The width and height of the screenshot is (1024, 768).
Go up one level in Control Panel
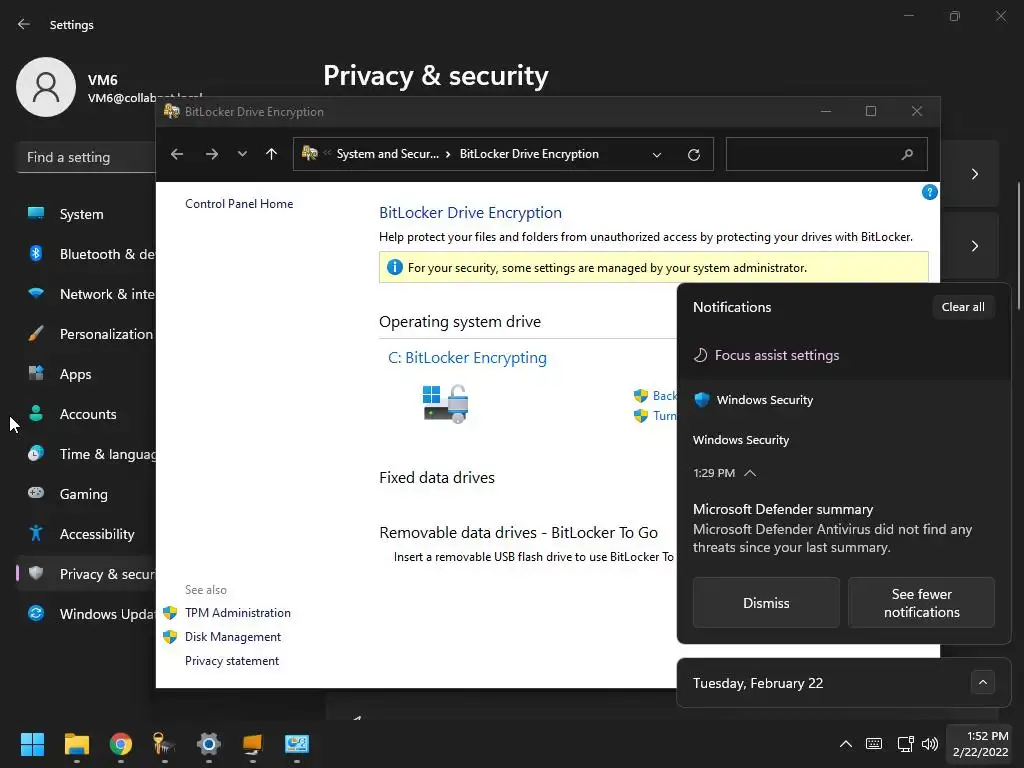[272, 154]
